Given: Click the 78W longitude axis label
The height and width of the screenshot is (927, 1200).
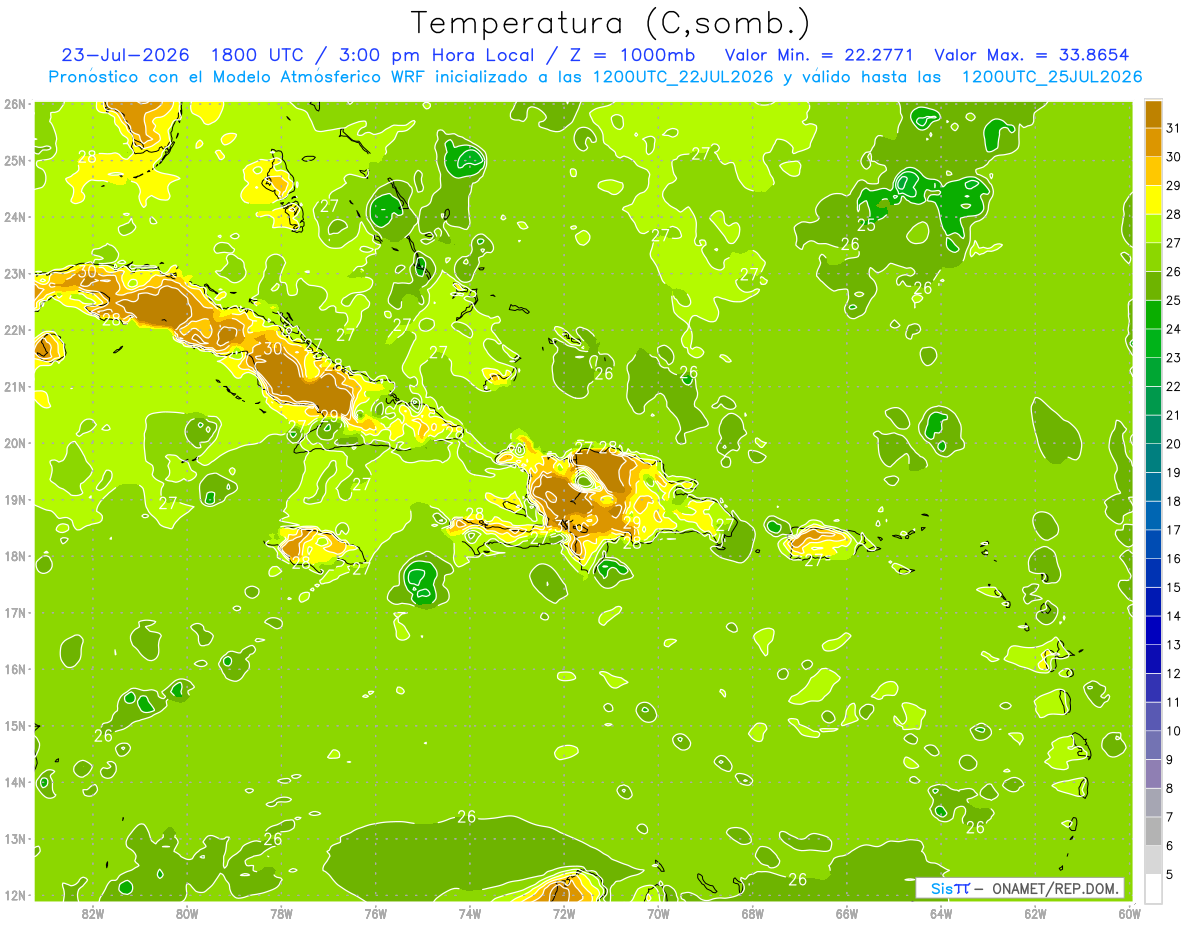Looking at the screenshot, I should (281, 913).
